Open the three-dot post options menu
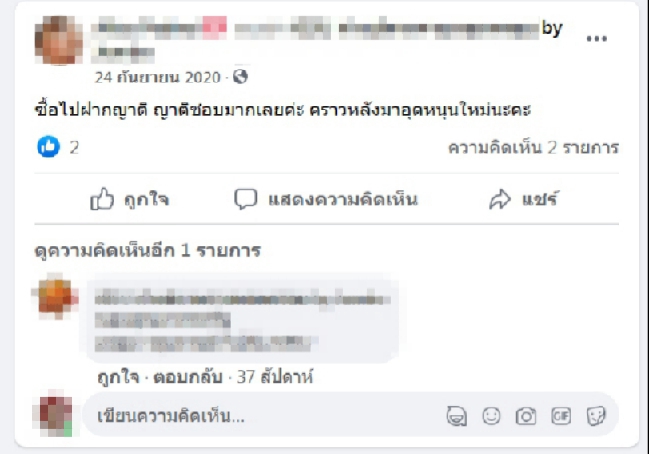The height and width of the screenshot is (454, 649). 596,38
